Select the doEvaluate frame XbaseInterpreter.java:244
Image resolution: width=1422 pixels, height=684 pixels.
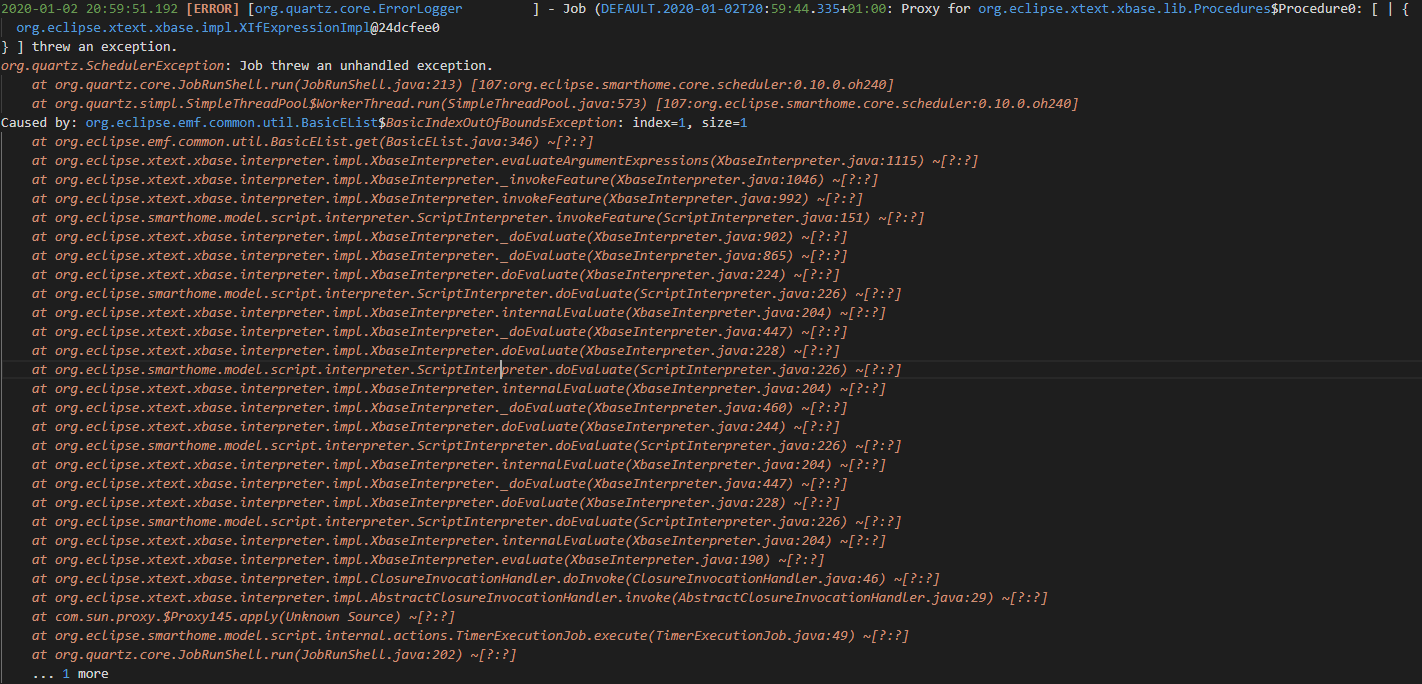click(436, 427)
